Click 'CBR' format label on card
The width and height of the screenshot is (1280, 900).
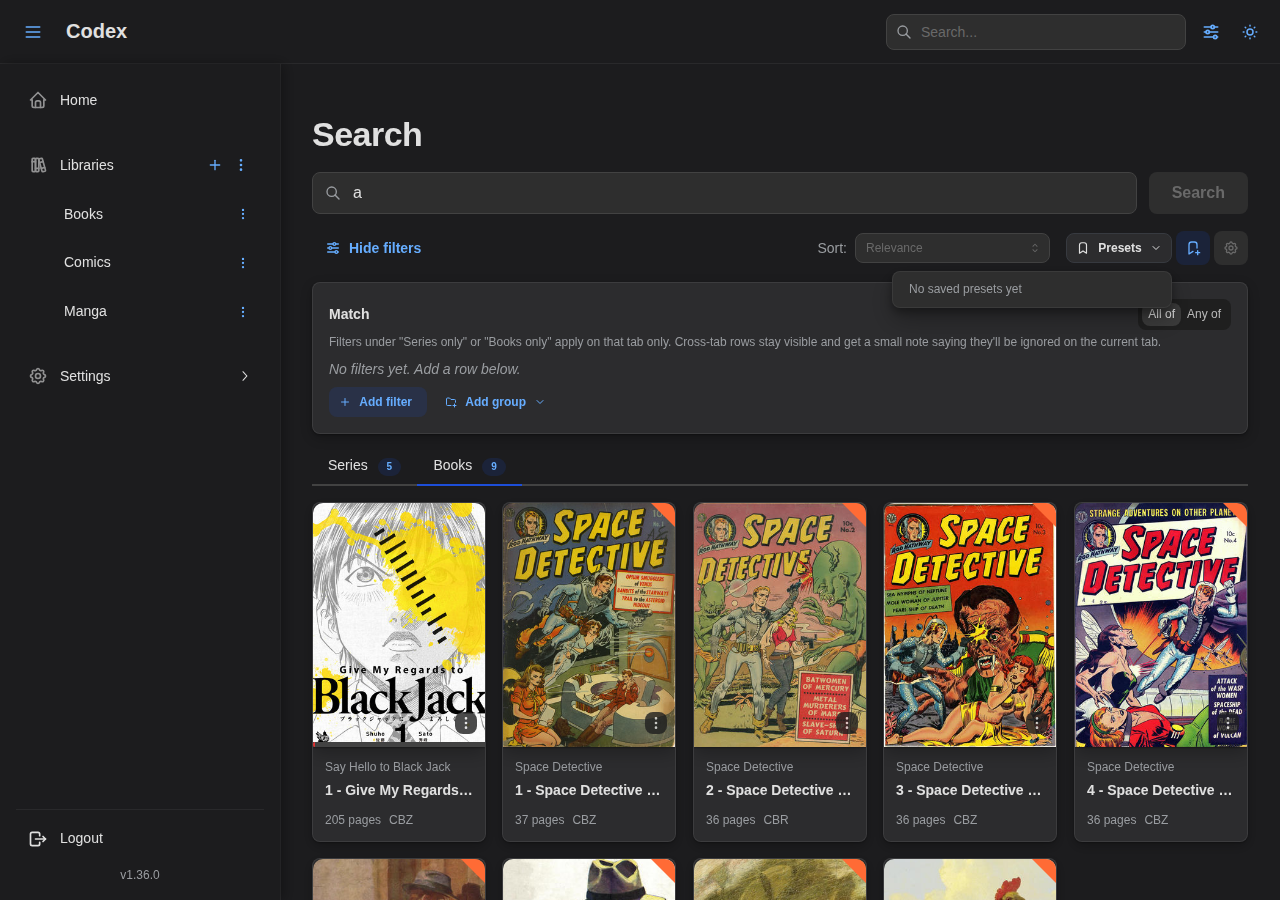point(776,820)
